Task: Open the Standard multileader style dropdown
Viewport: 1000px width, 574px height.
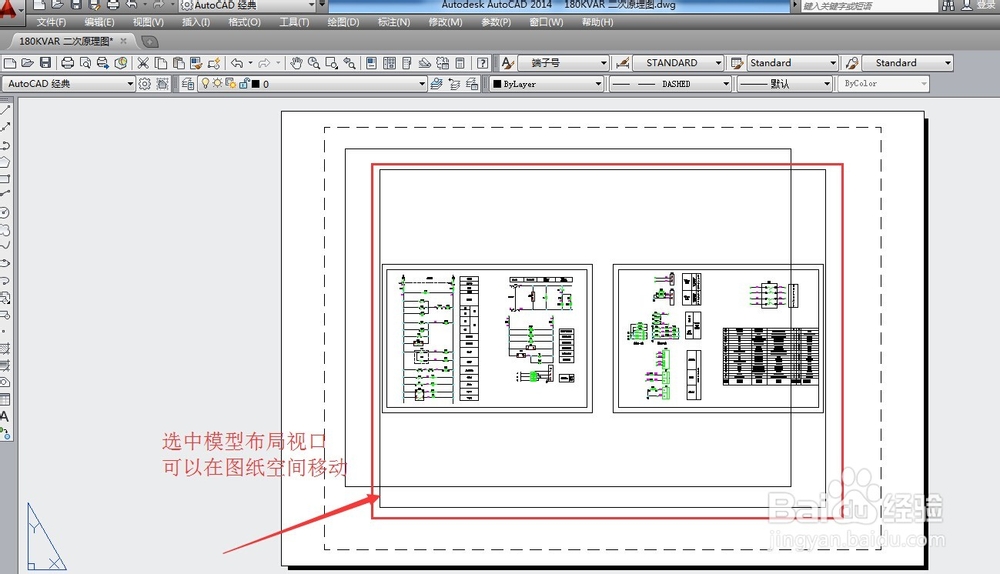Action: tap(907, 63)
